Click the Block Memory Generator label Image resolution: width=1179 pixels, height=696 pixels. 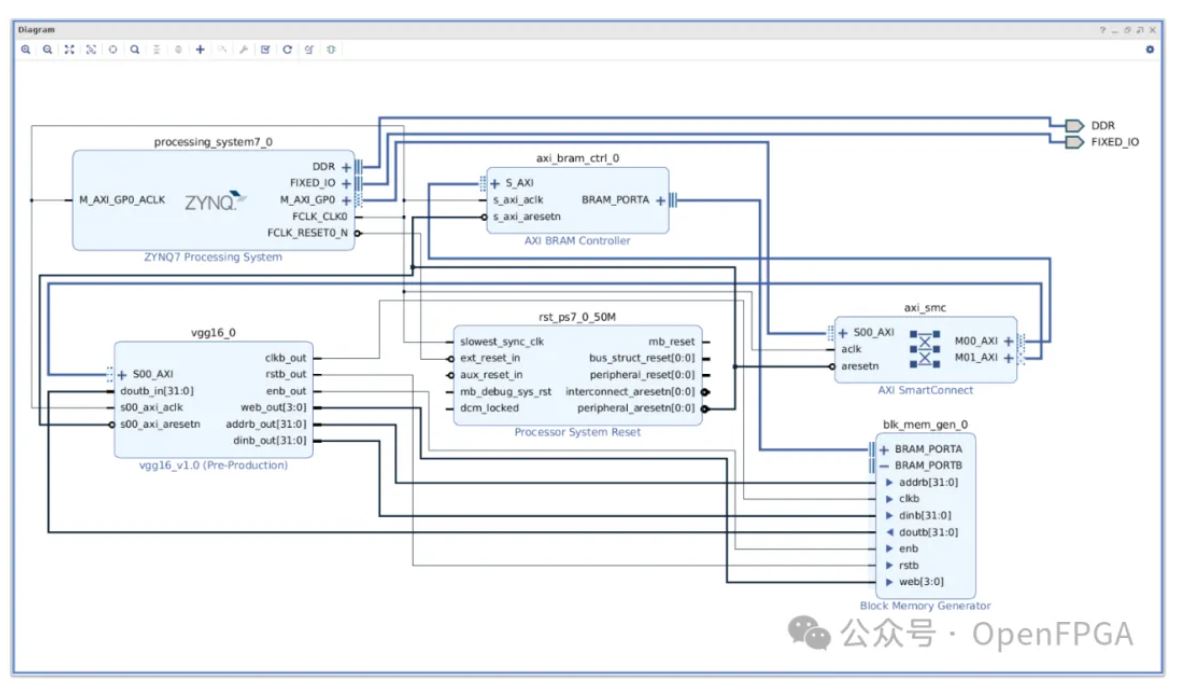(x=925, y=606)
